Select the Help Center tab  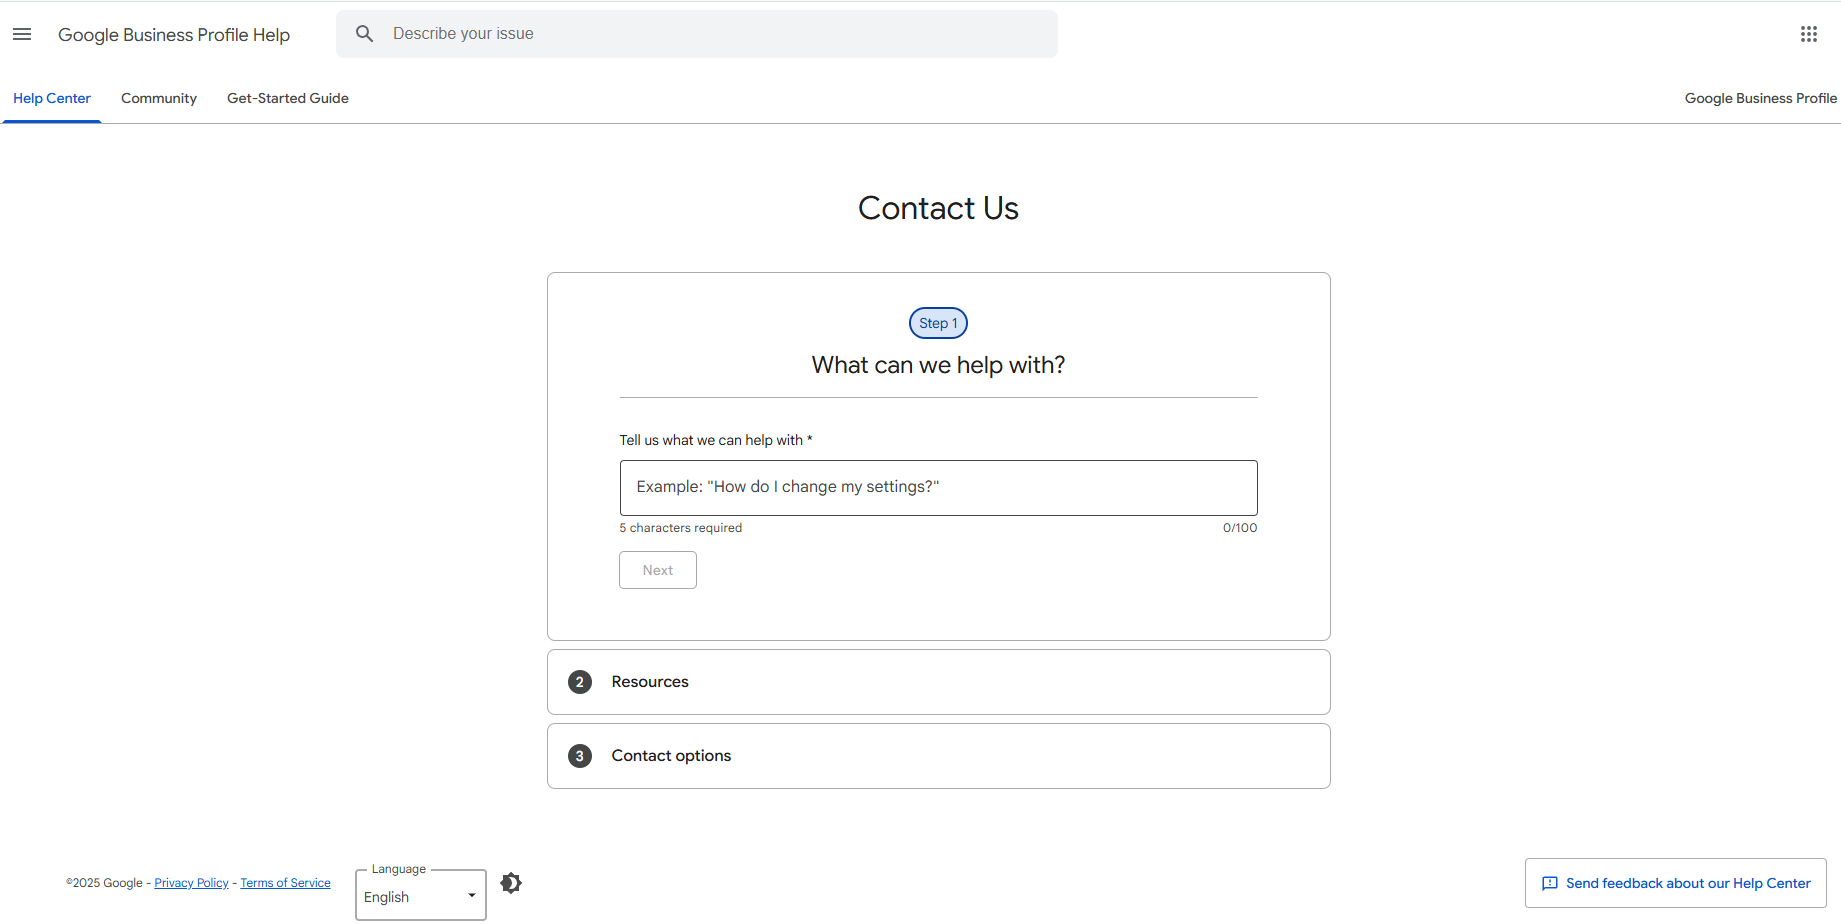tap(51, 98)
